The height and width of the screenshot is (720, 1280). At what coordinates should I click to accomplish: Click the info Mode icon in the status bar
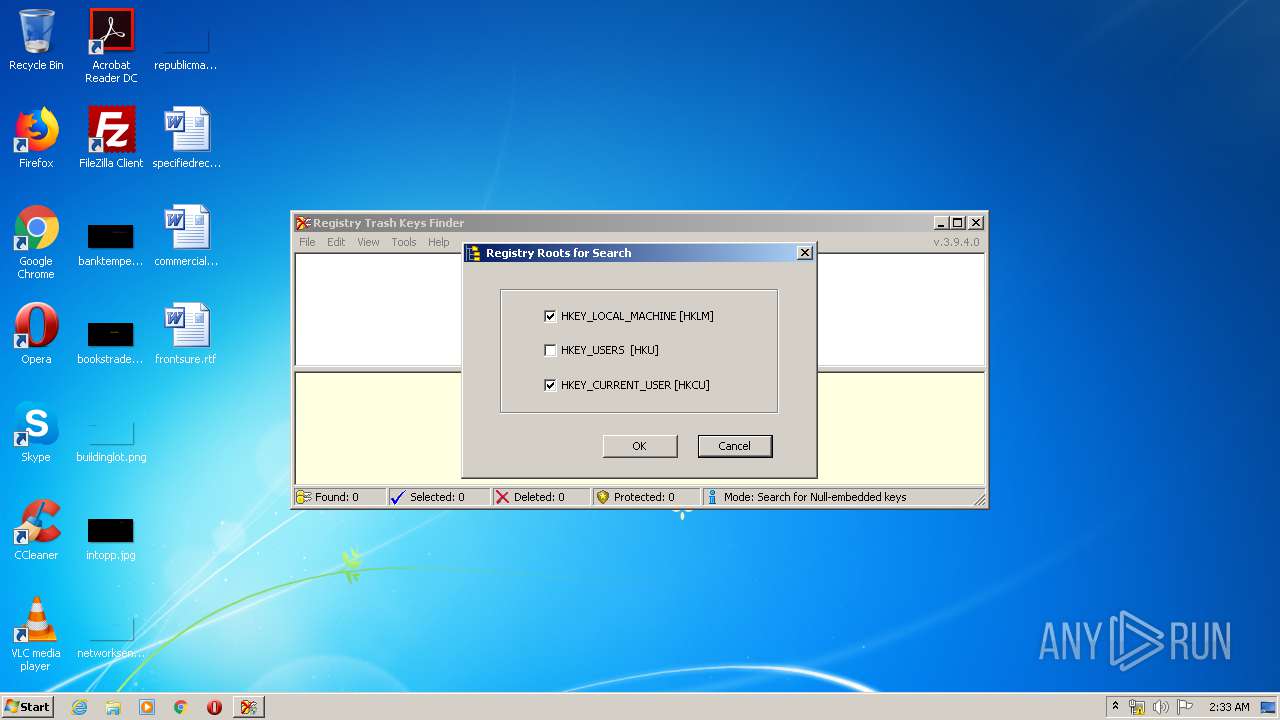click(x=712, y=497)
